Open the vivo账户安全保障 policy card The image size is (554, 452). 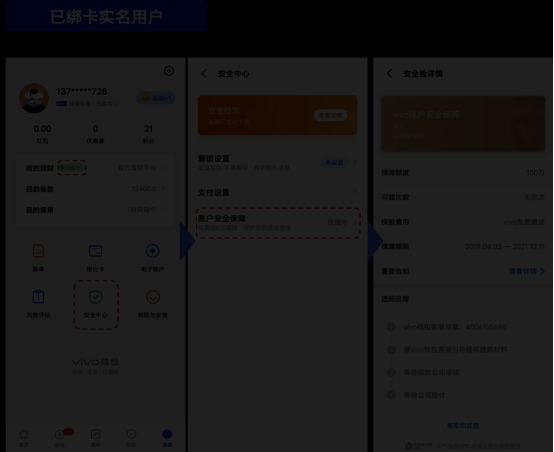(x=463, y=124)
